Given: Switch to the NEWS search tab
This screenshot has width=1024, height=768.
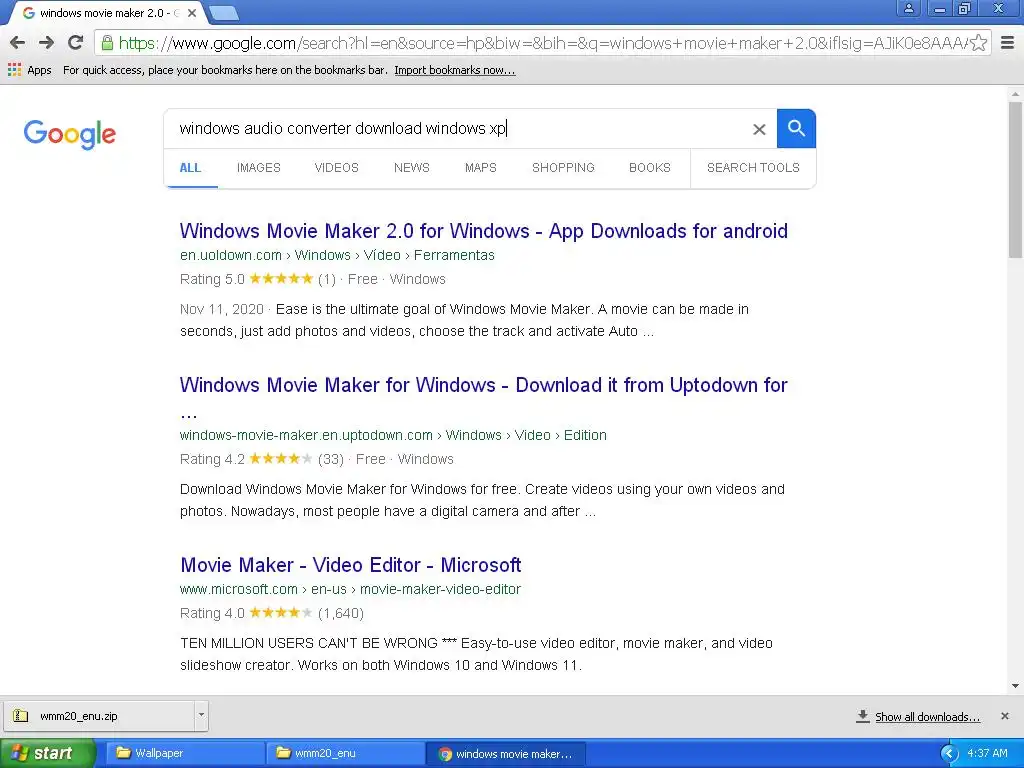Looking at the screenshot, I should [x=411, y=168].
